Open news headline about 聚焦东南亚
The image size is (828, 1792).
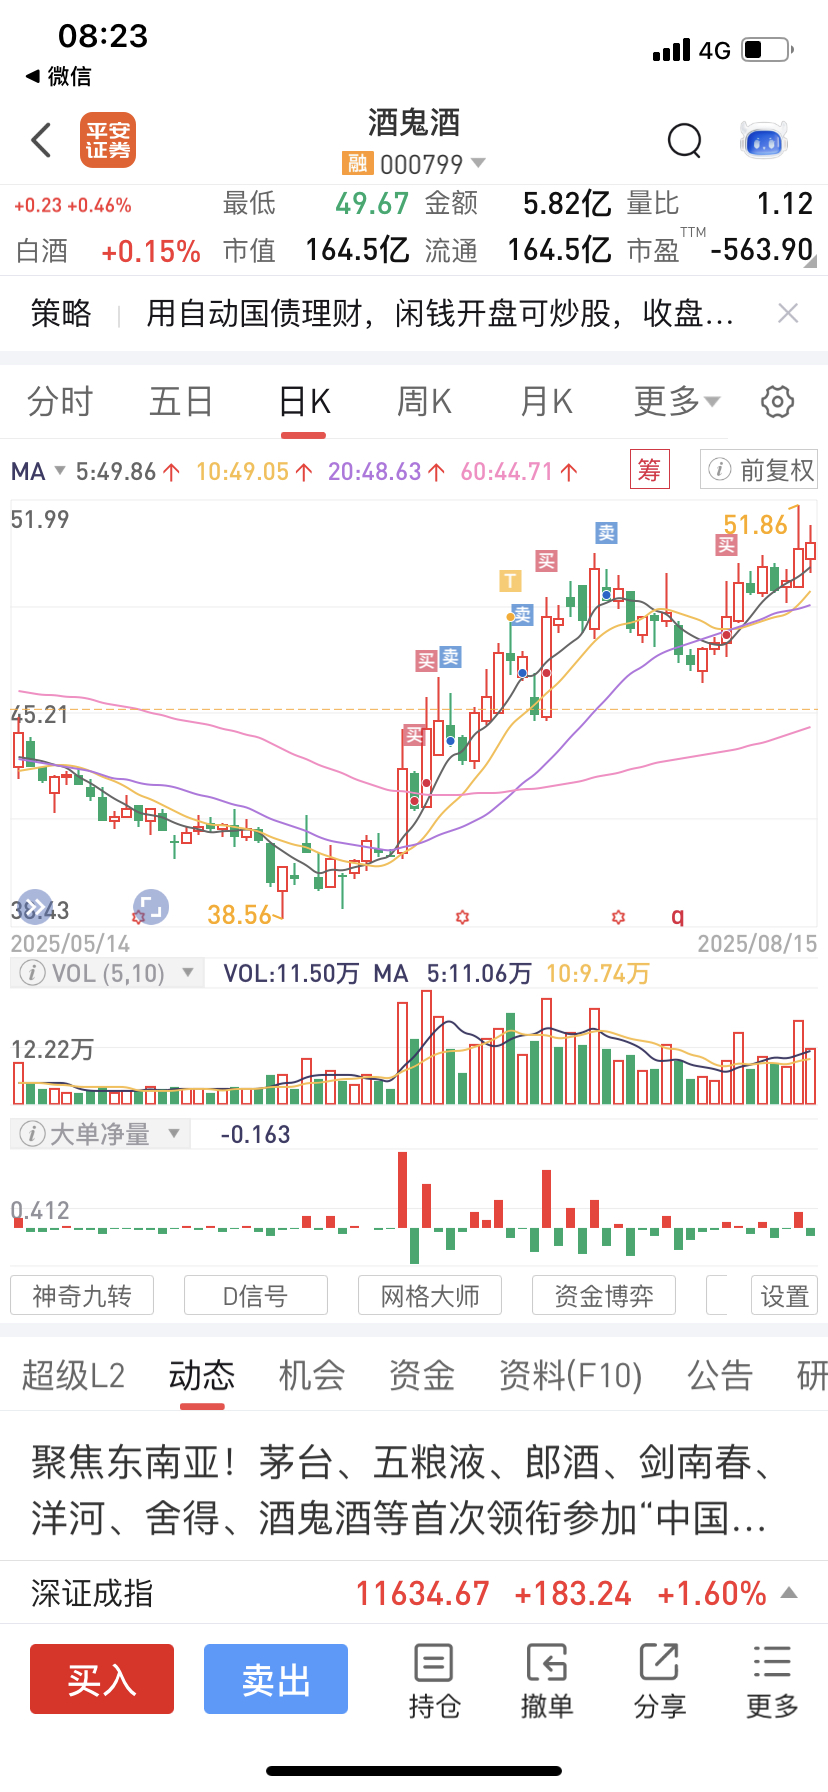pos(404,1490)
